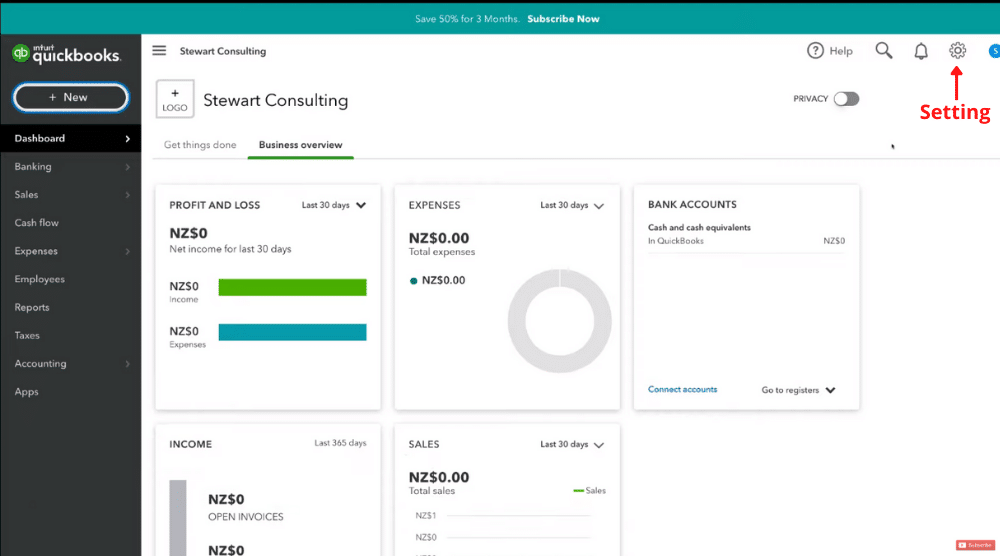Image resolution: width=1000 pixels, height=556 pixels.
Task: Click Stewart Consulting in the top bar
Action: point(223,51)
